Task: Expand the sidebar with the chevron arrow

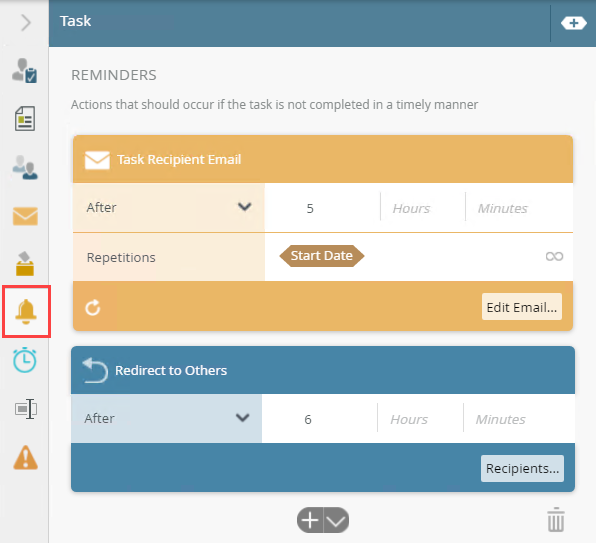Action: [x=25, y=22]
